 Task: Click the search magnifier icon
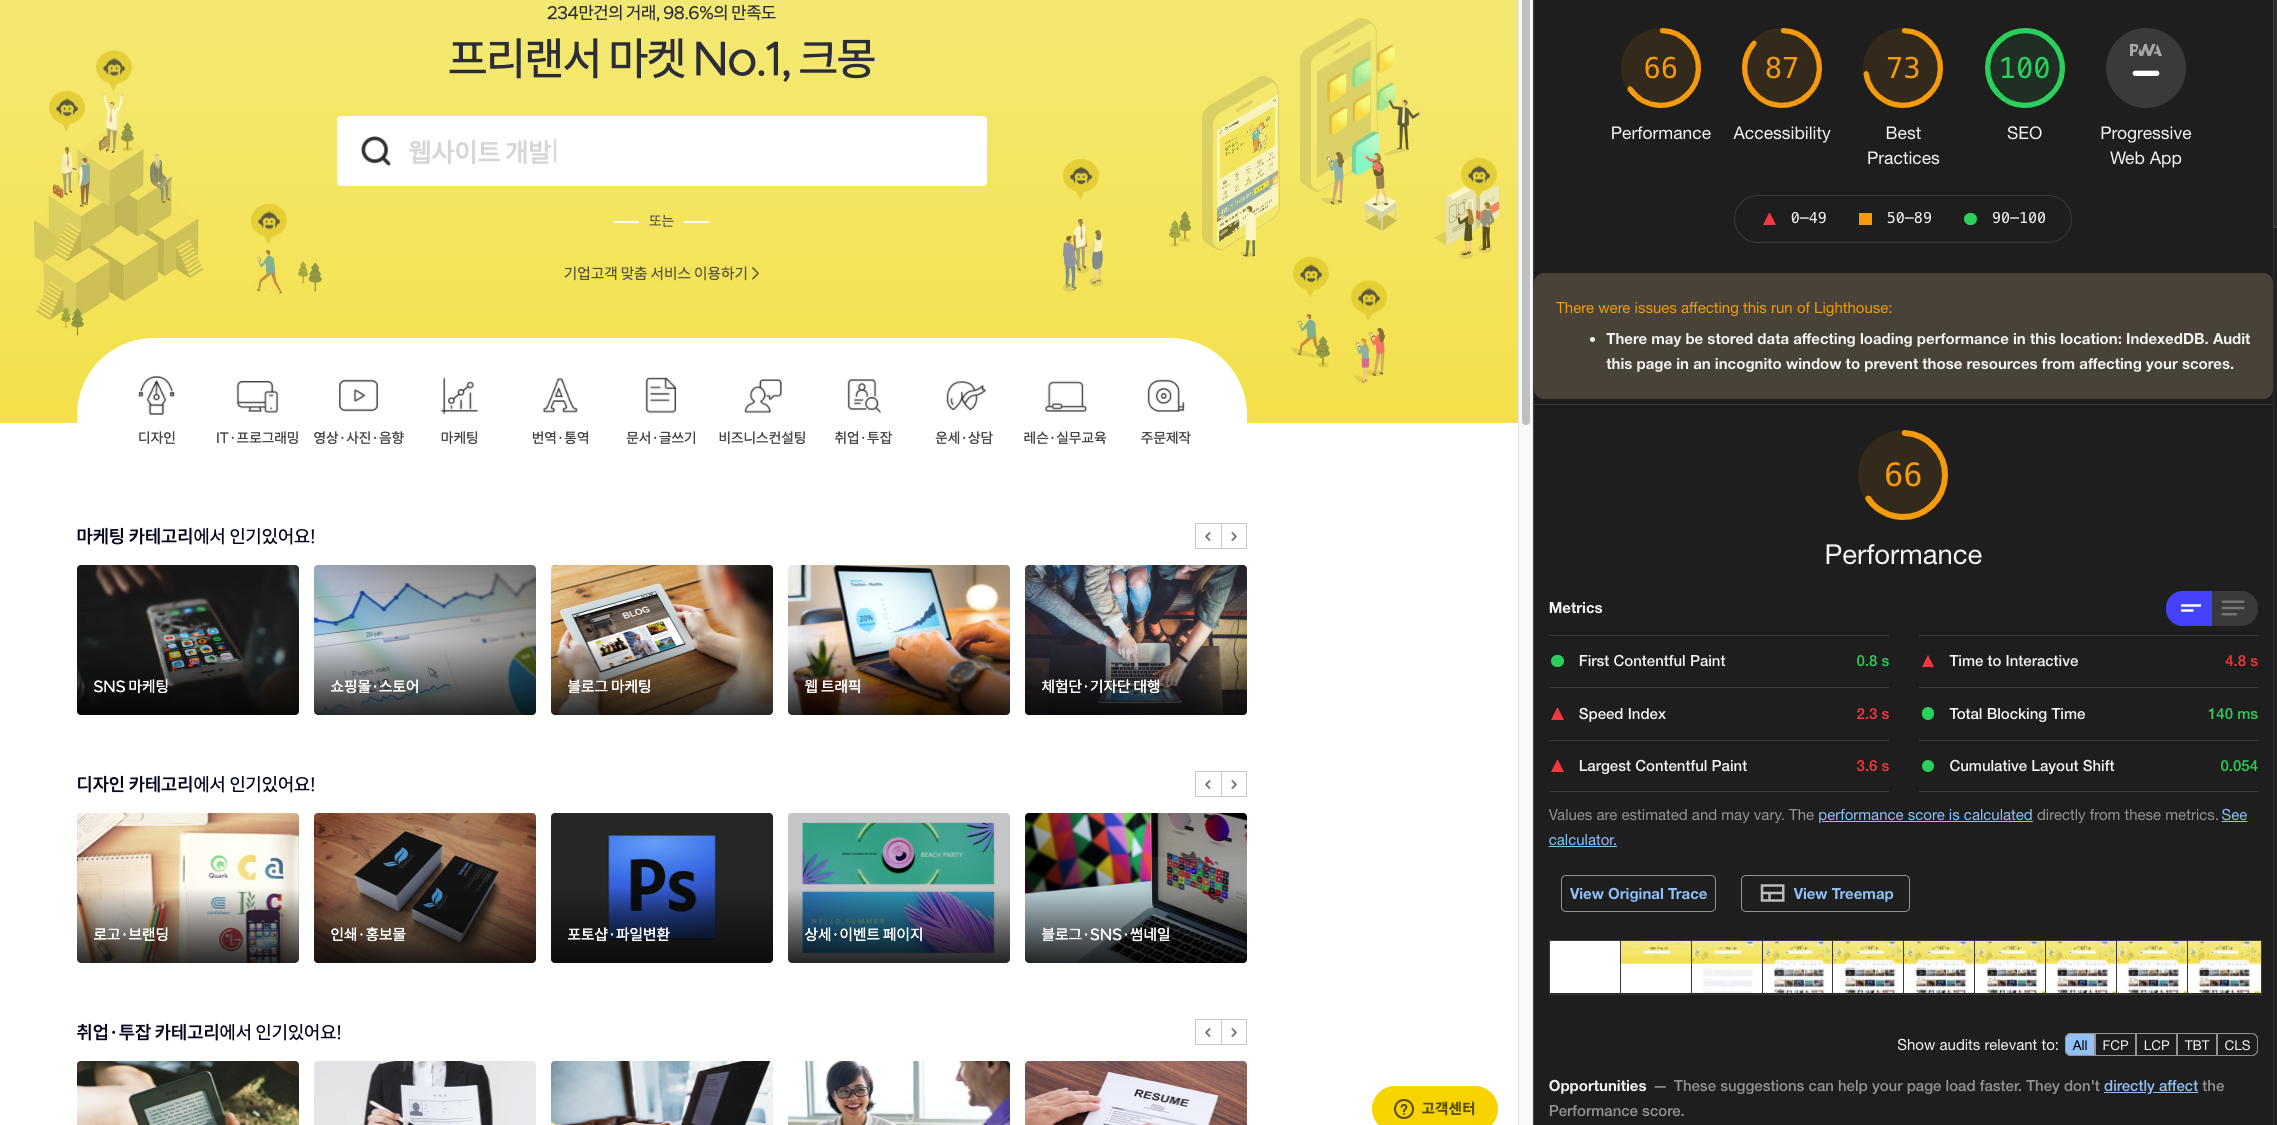point(375,151)
